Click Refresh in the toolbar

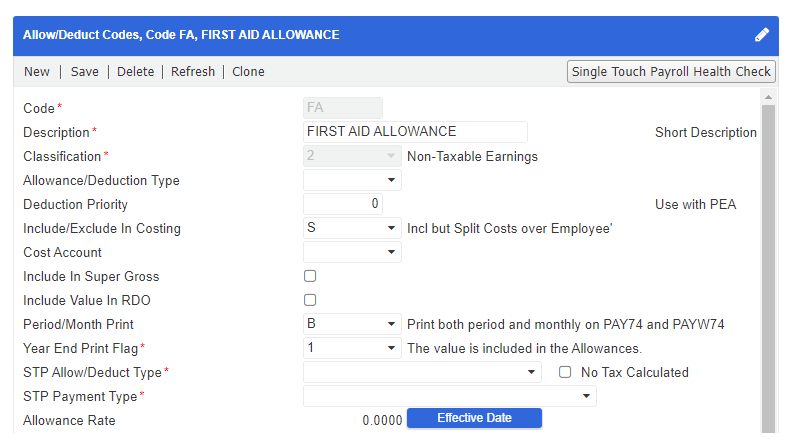[x=193, y=72]
